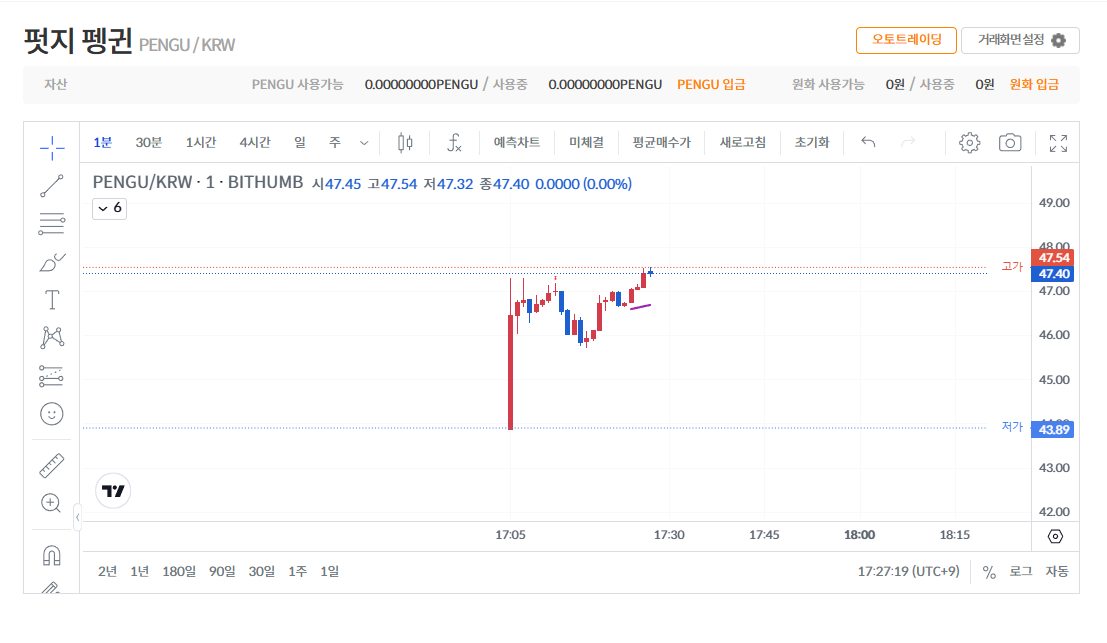Open chart settings gear
Screen dimensions: 1107x643
pyautogui.click(x=969, y=143)
